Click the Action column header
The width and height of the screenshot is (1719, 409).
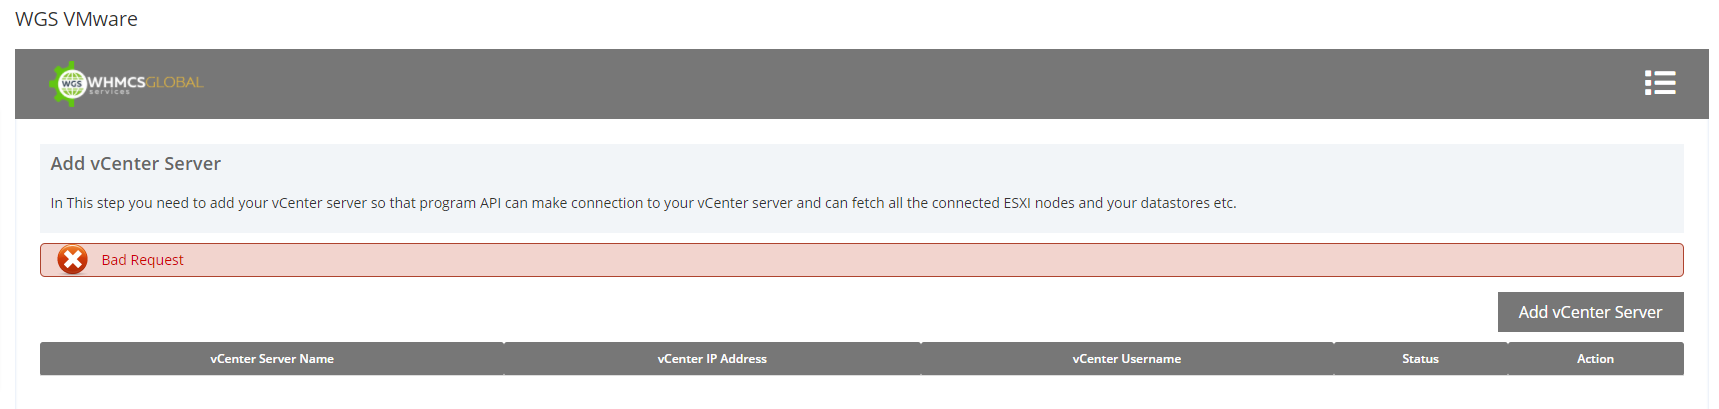pyautogui.click(x=1595, y=359)
